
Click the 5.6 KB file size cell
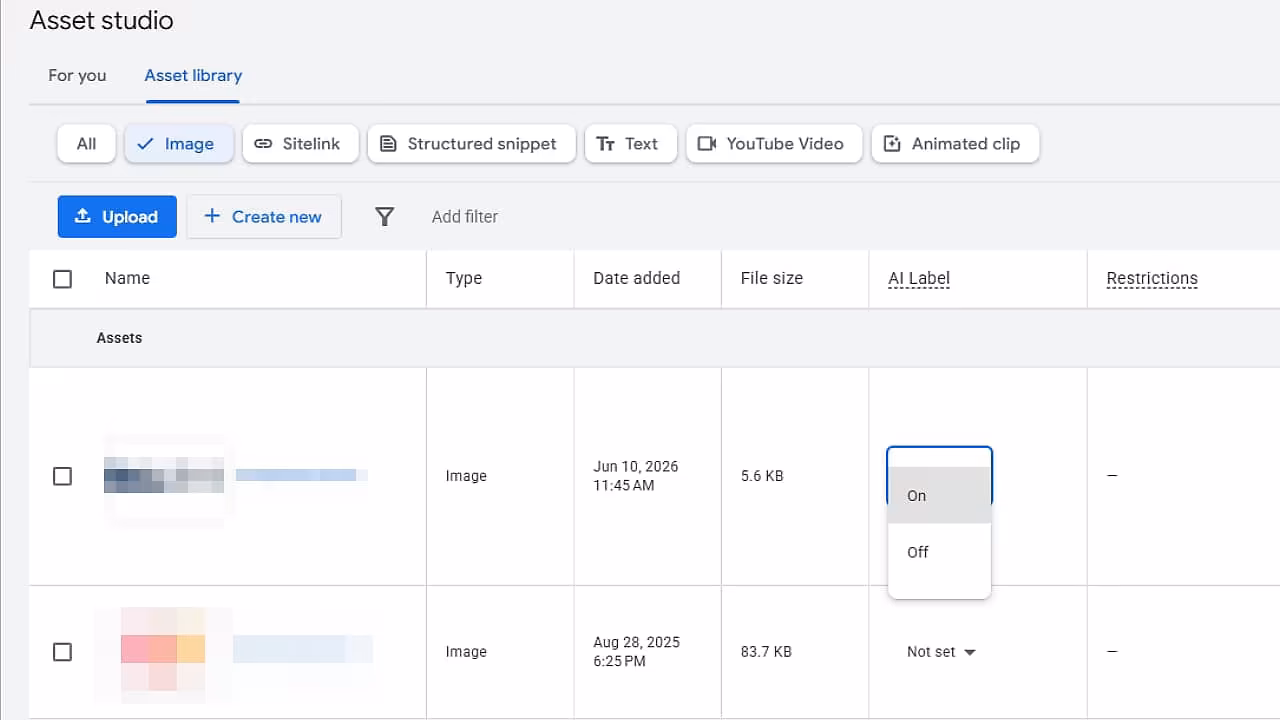[x=762, y=476]
